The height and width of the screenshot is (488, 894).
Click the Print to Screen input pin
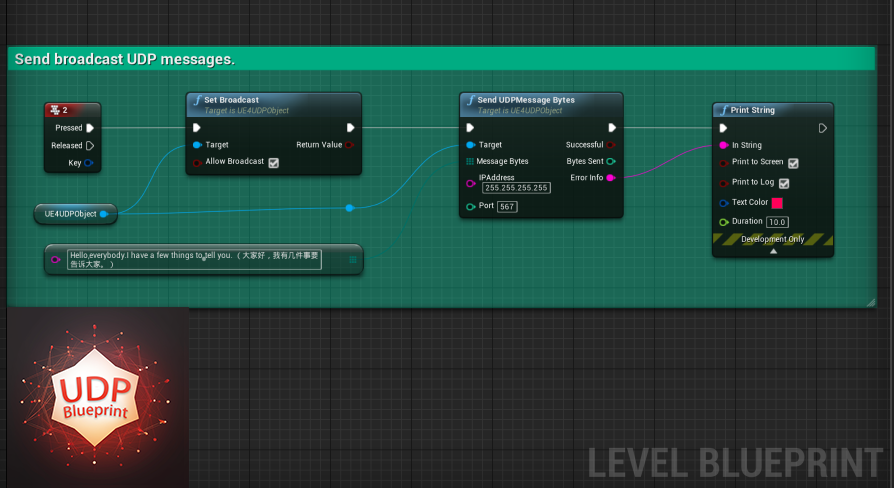coord(724,163)
